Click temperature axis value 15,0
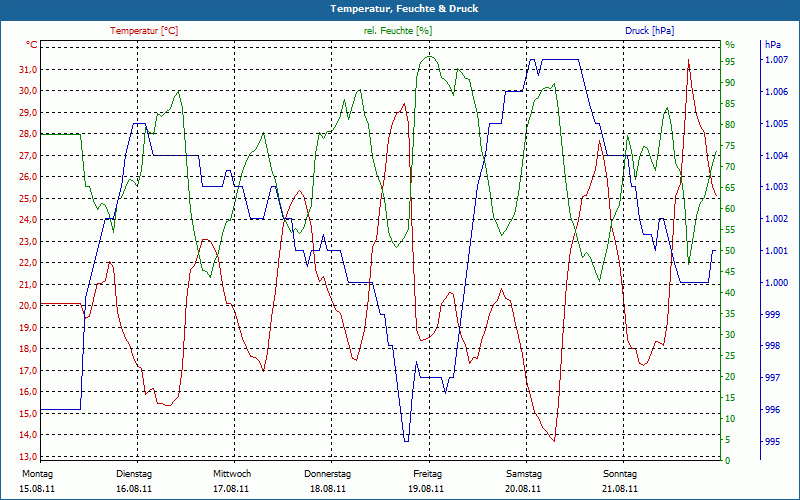Viewport: 800px width, 500px height. [28, 414]
